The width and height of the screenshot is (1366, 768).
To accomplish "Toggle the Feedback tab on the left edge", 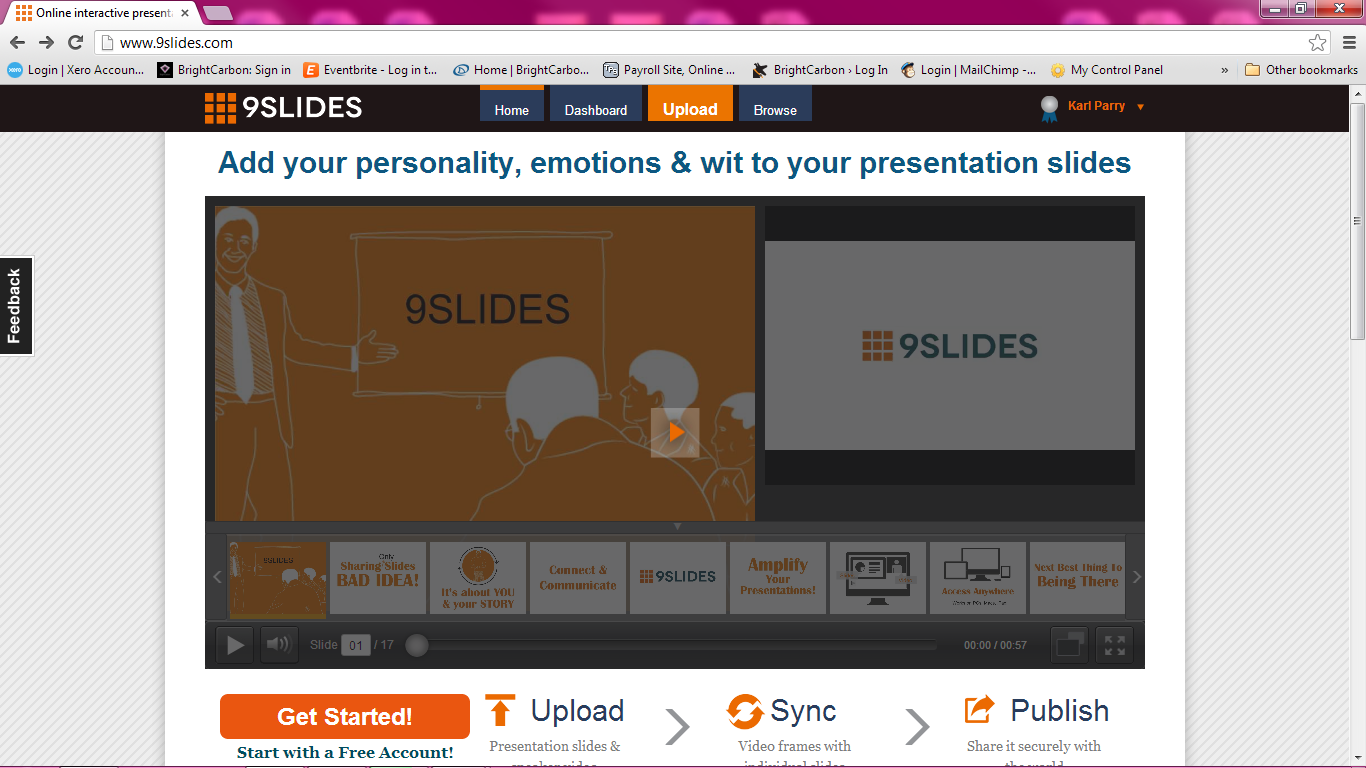I will click(16, 305).
